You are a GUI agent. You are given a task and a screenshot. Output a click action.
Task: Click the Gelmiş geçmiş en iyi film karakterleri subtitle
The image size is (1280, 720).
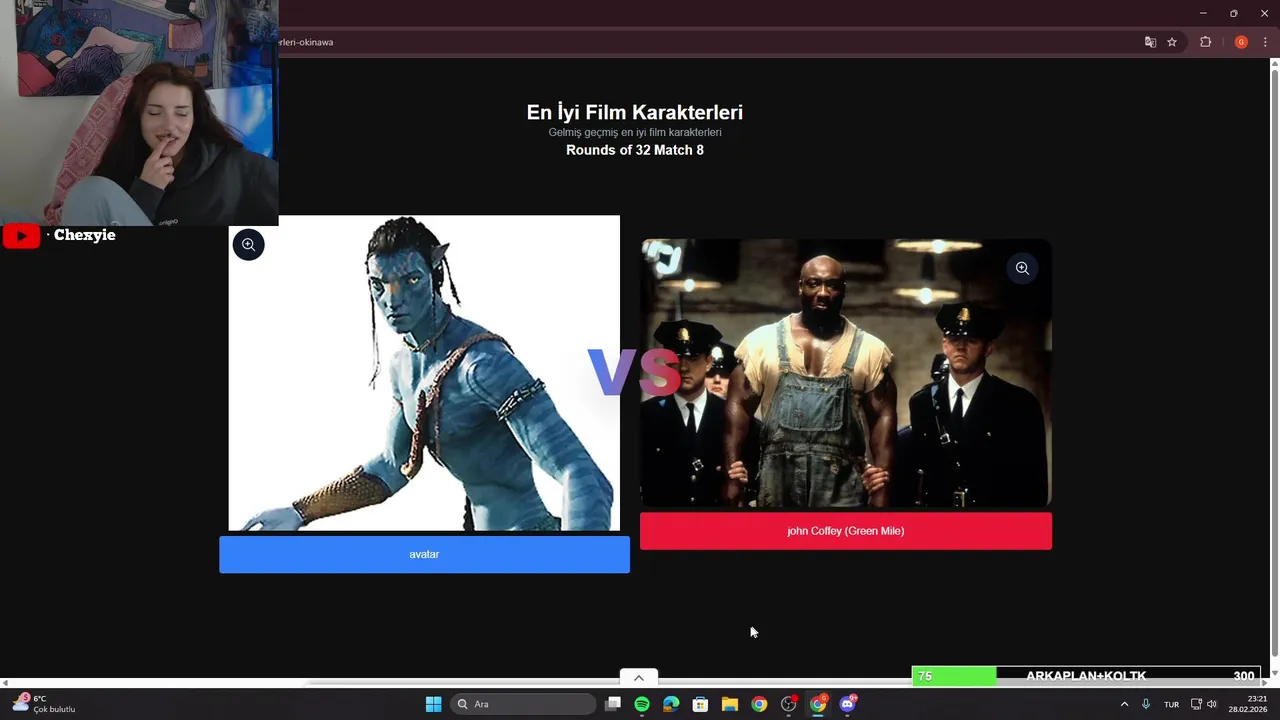[635, 132]
